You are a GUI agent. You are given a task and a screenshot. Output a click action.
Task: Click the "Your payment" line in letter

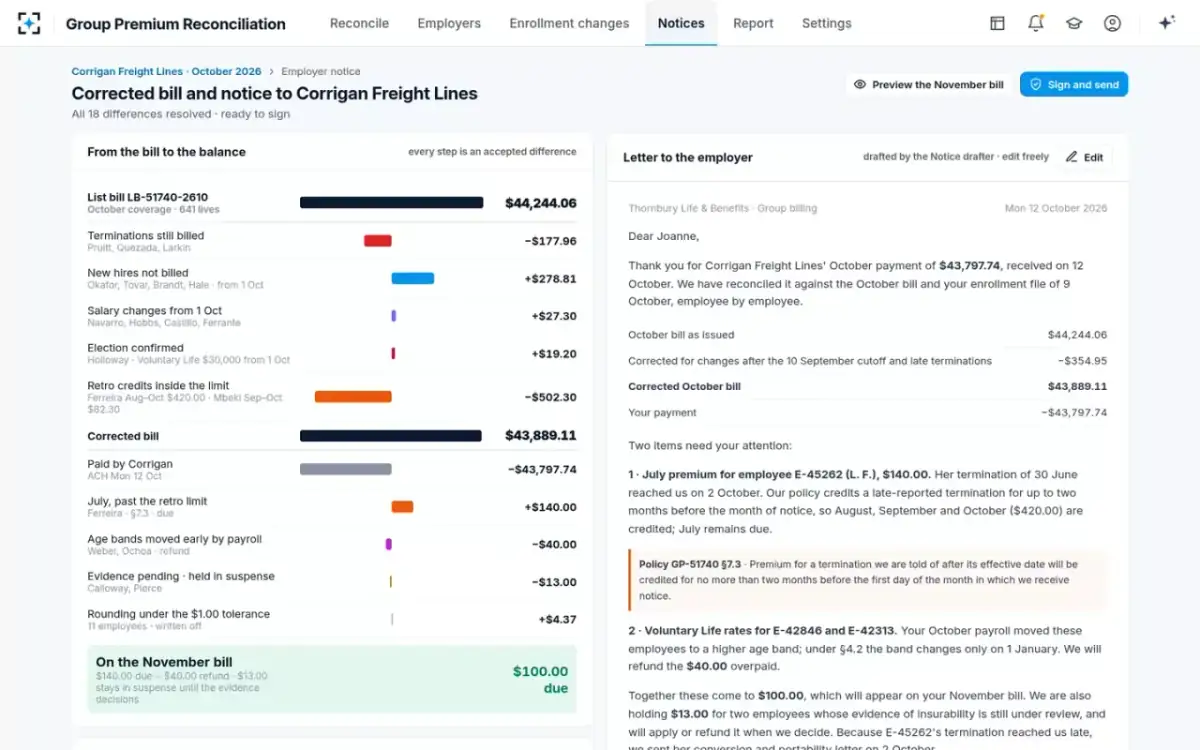pos(868,412)
